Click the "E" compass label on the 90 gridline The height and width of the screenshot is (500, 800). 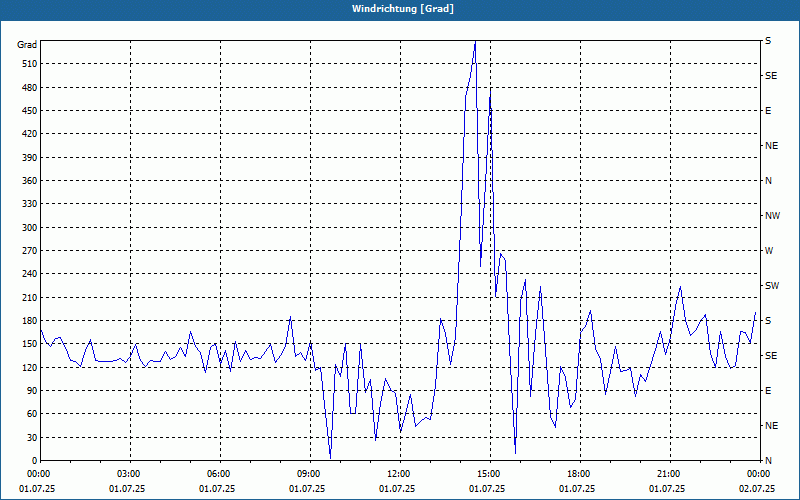768,391
